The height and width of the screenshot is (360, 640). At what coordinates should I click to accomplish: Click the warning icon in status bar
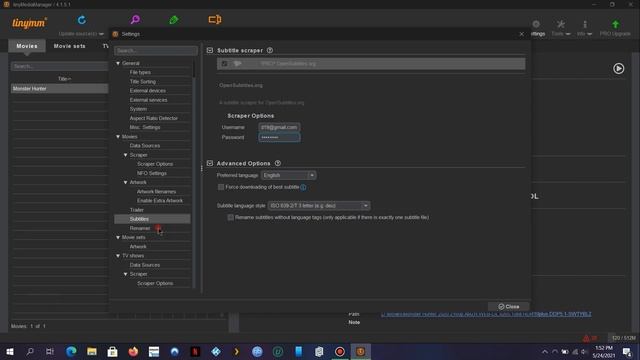point(586,338)
